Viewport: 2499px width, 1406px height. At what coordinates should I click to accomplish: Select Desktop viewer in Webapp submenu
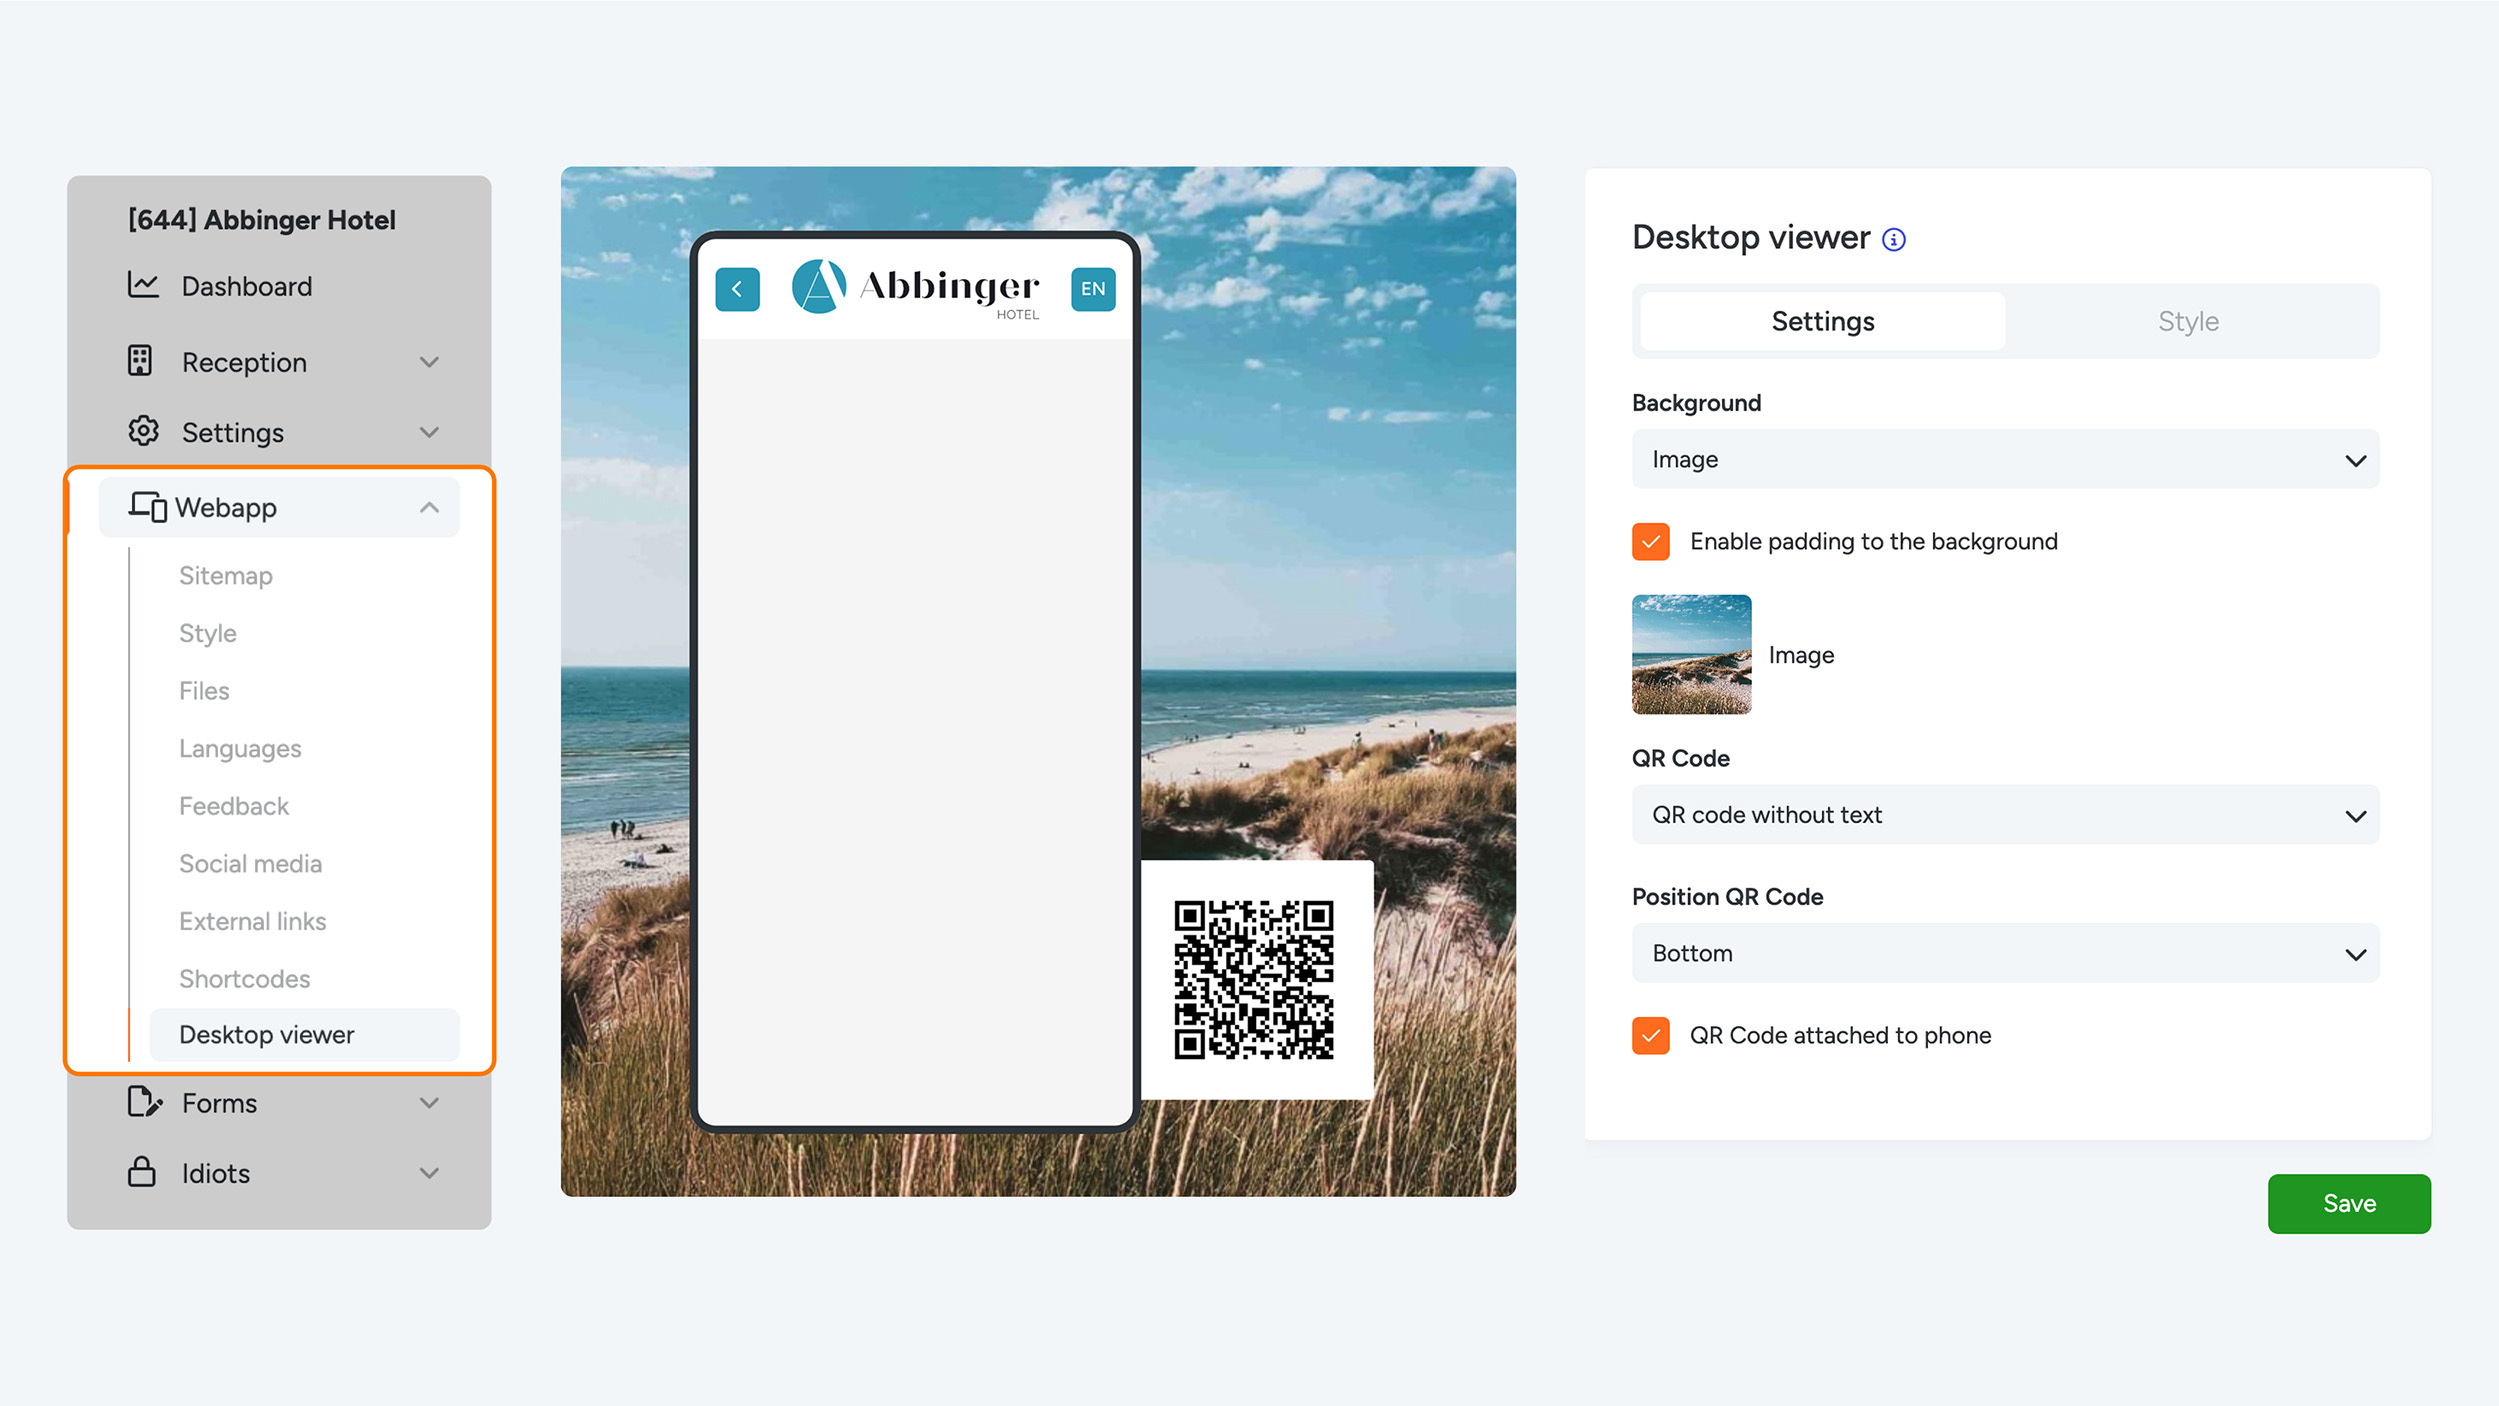(x=304, y=1035)
